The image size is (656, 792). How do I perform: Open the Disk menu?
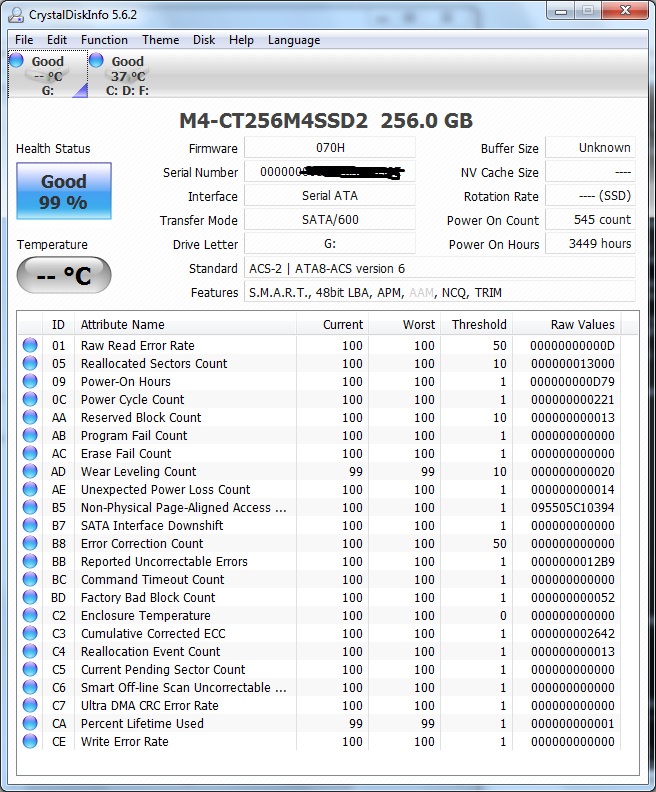[x=204, y=40]
